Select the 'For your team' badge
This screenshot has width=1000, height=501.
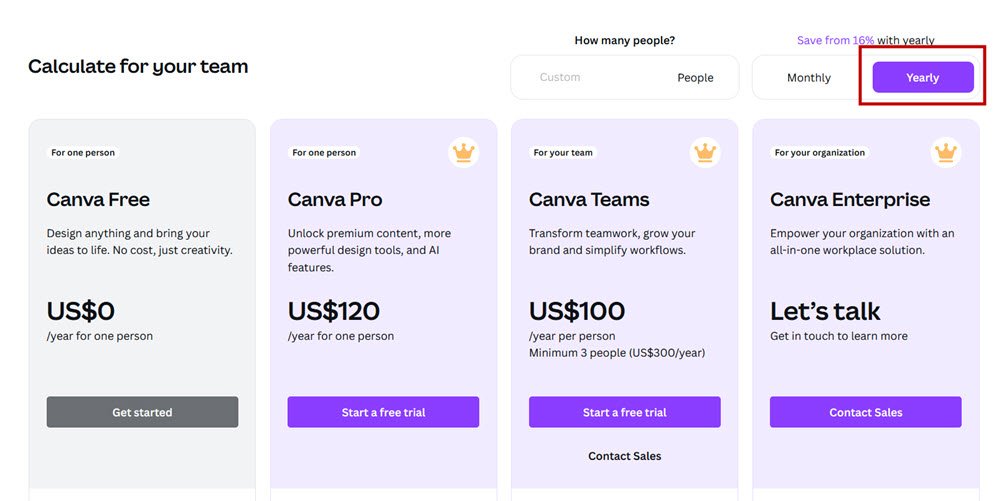(x=563, y=153)
